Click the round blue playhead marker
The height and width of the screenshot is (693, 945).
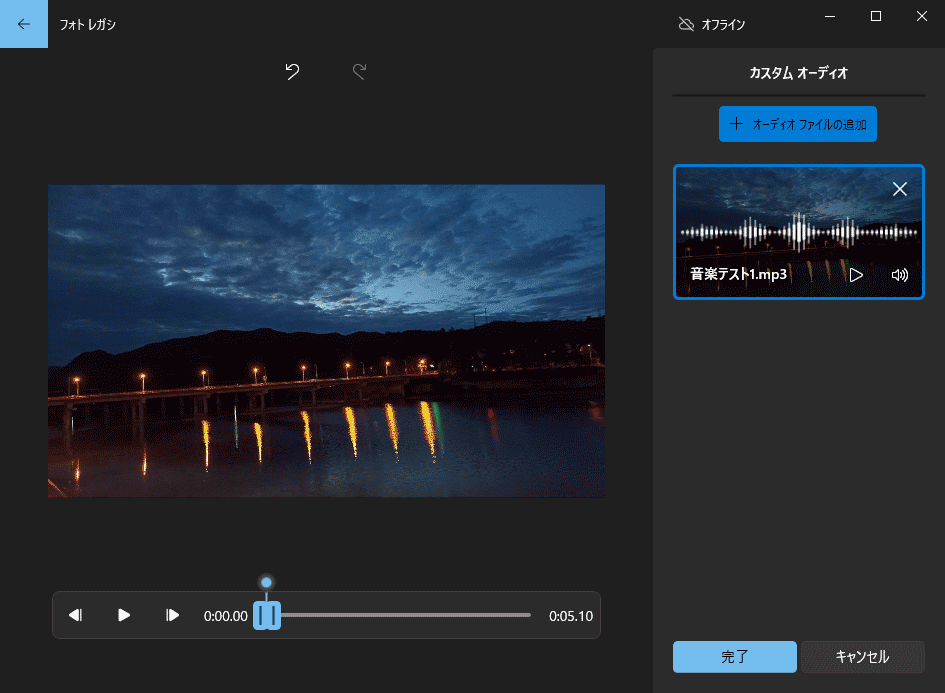(x=266, y=582)
